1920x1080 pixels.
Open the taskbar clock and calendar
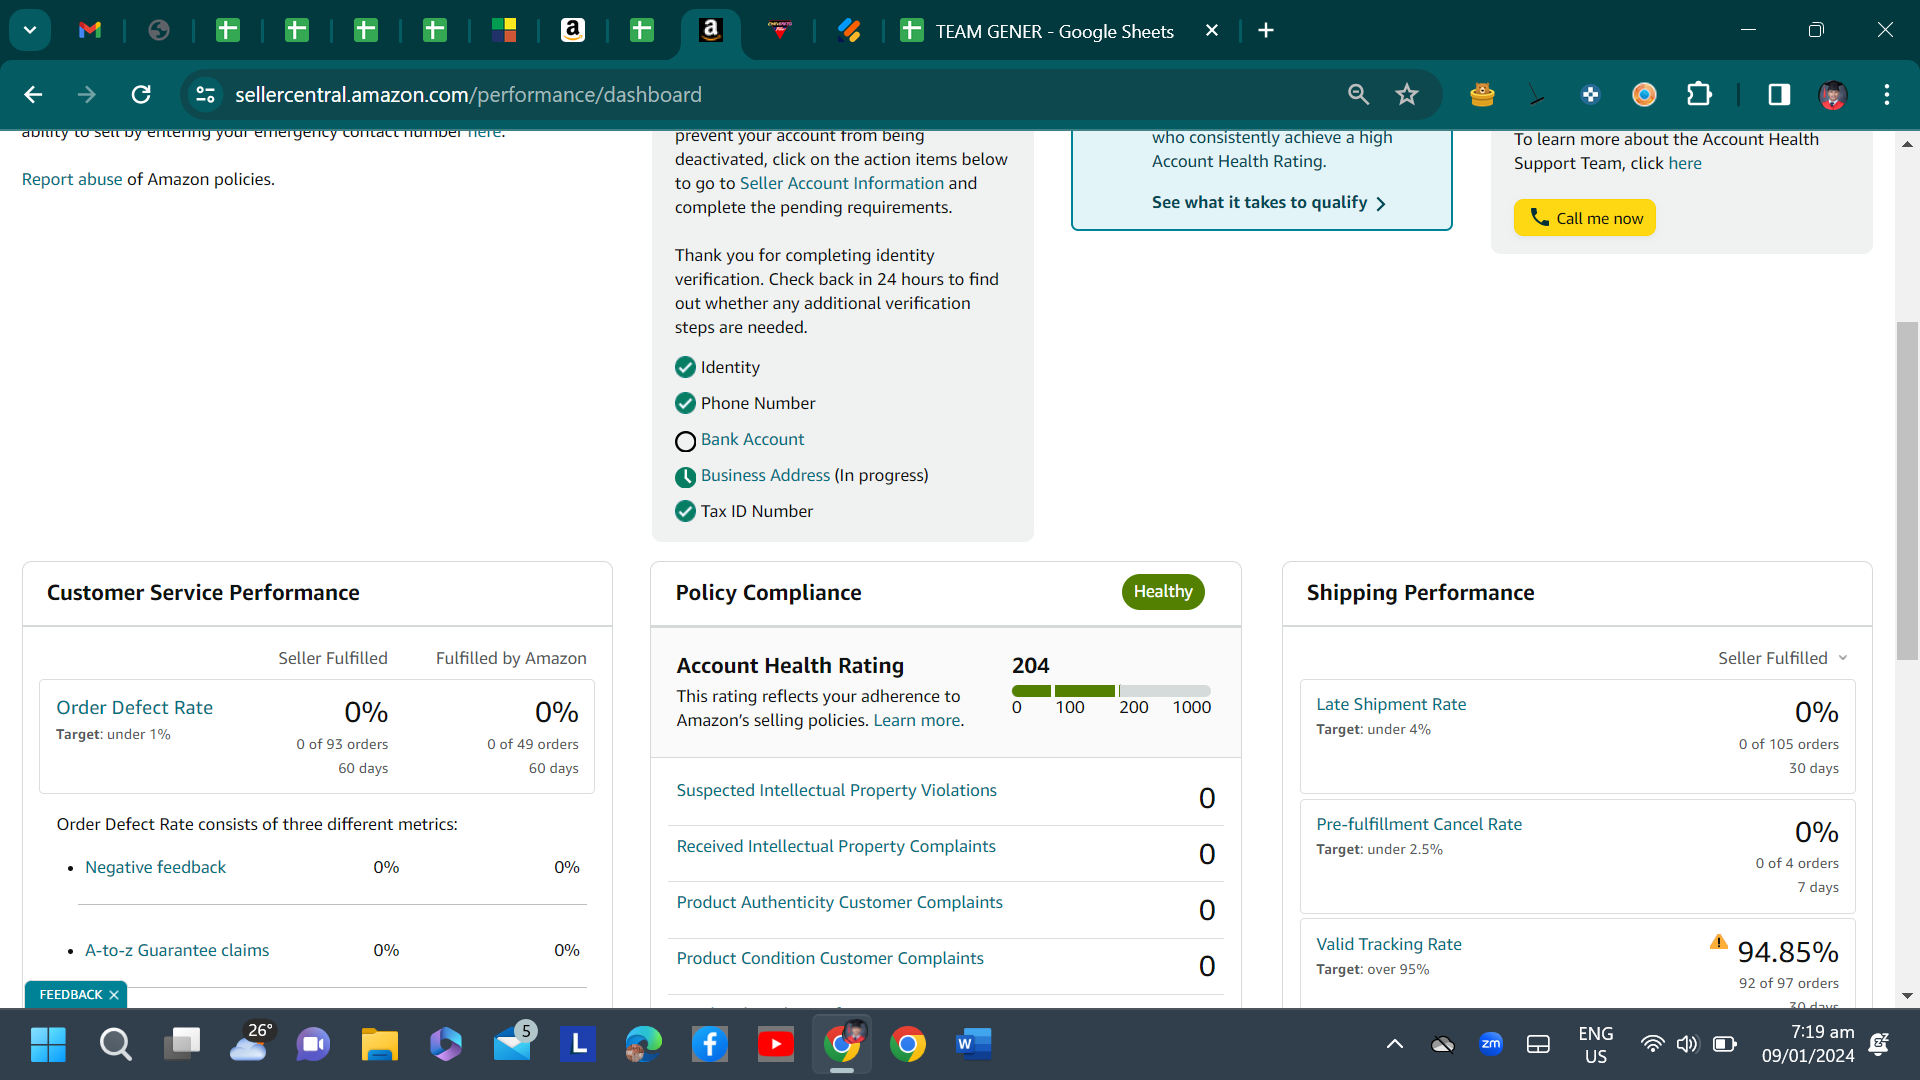(x=1808, y=1044)
